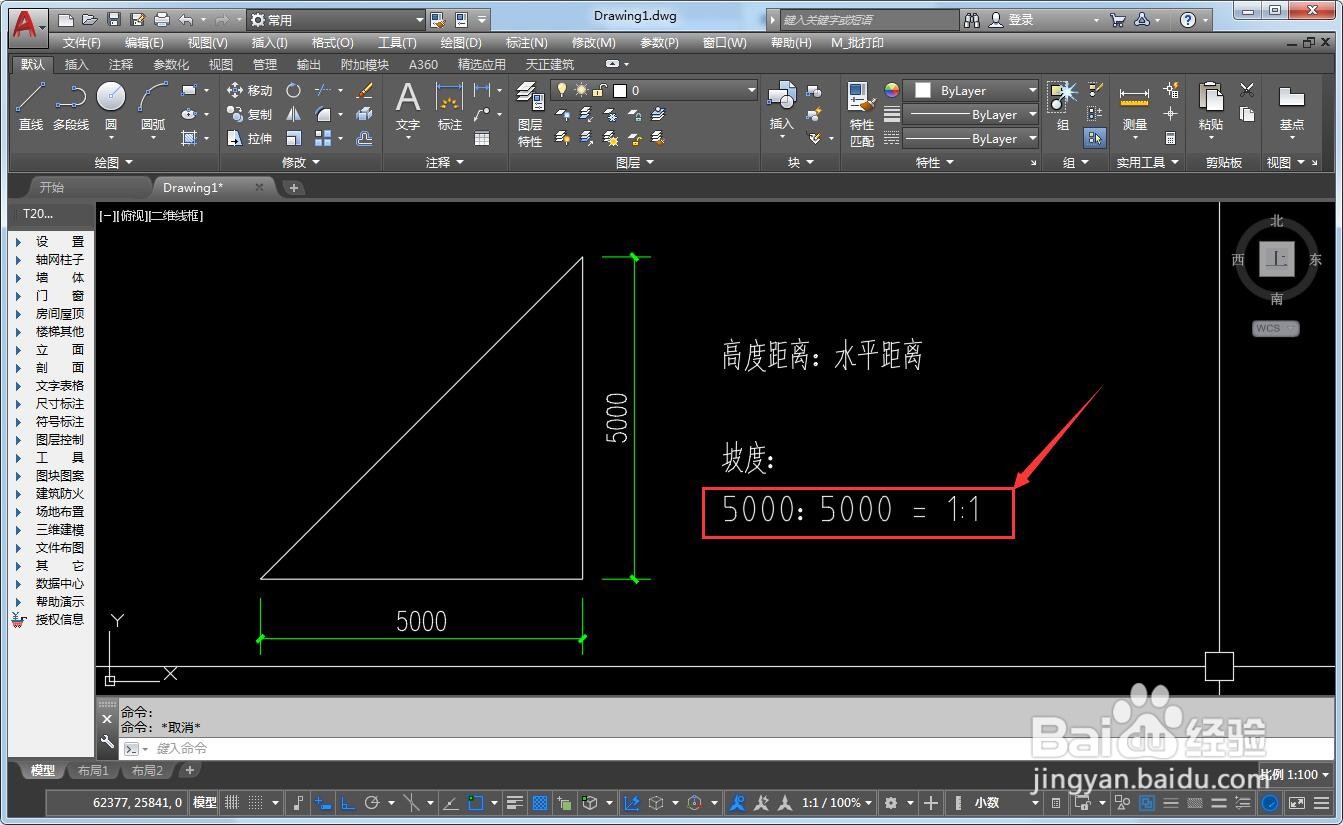The image size is (1343, 825).
Task: Open the 修改(M) menu
Action: pos(593,43)
